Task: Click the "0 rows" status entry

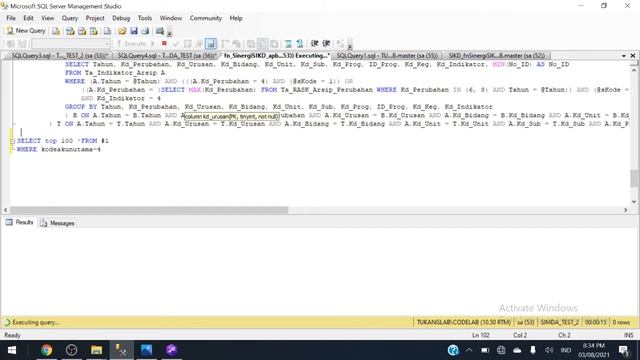Action: (x=621, y=322)
